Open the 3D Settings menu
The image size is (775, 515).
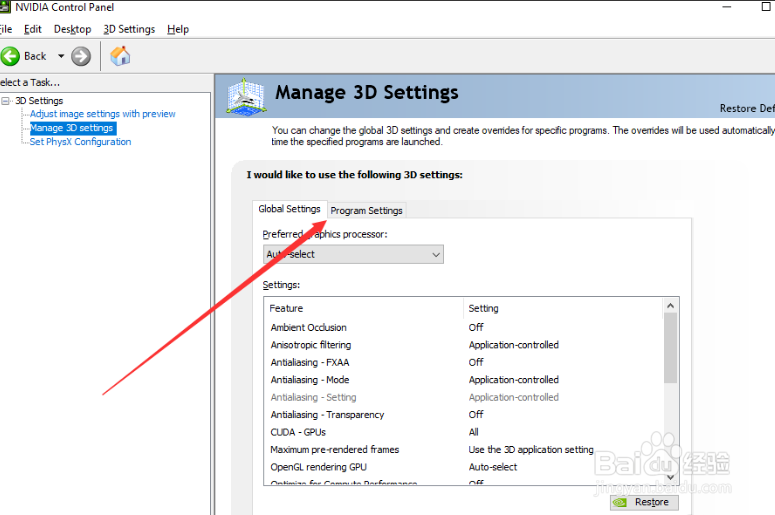coord(129,29)
